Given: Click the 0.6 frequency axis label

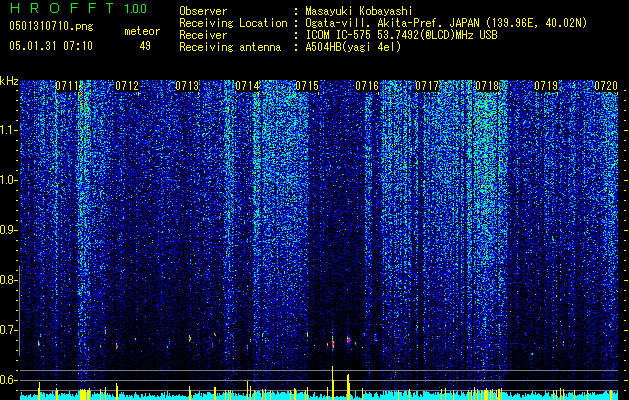Looking at the screenshot, I should coord(6,380).
